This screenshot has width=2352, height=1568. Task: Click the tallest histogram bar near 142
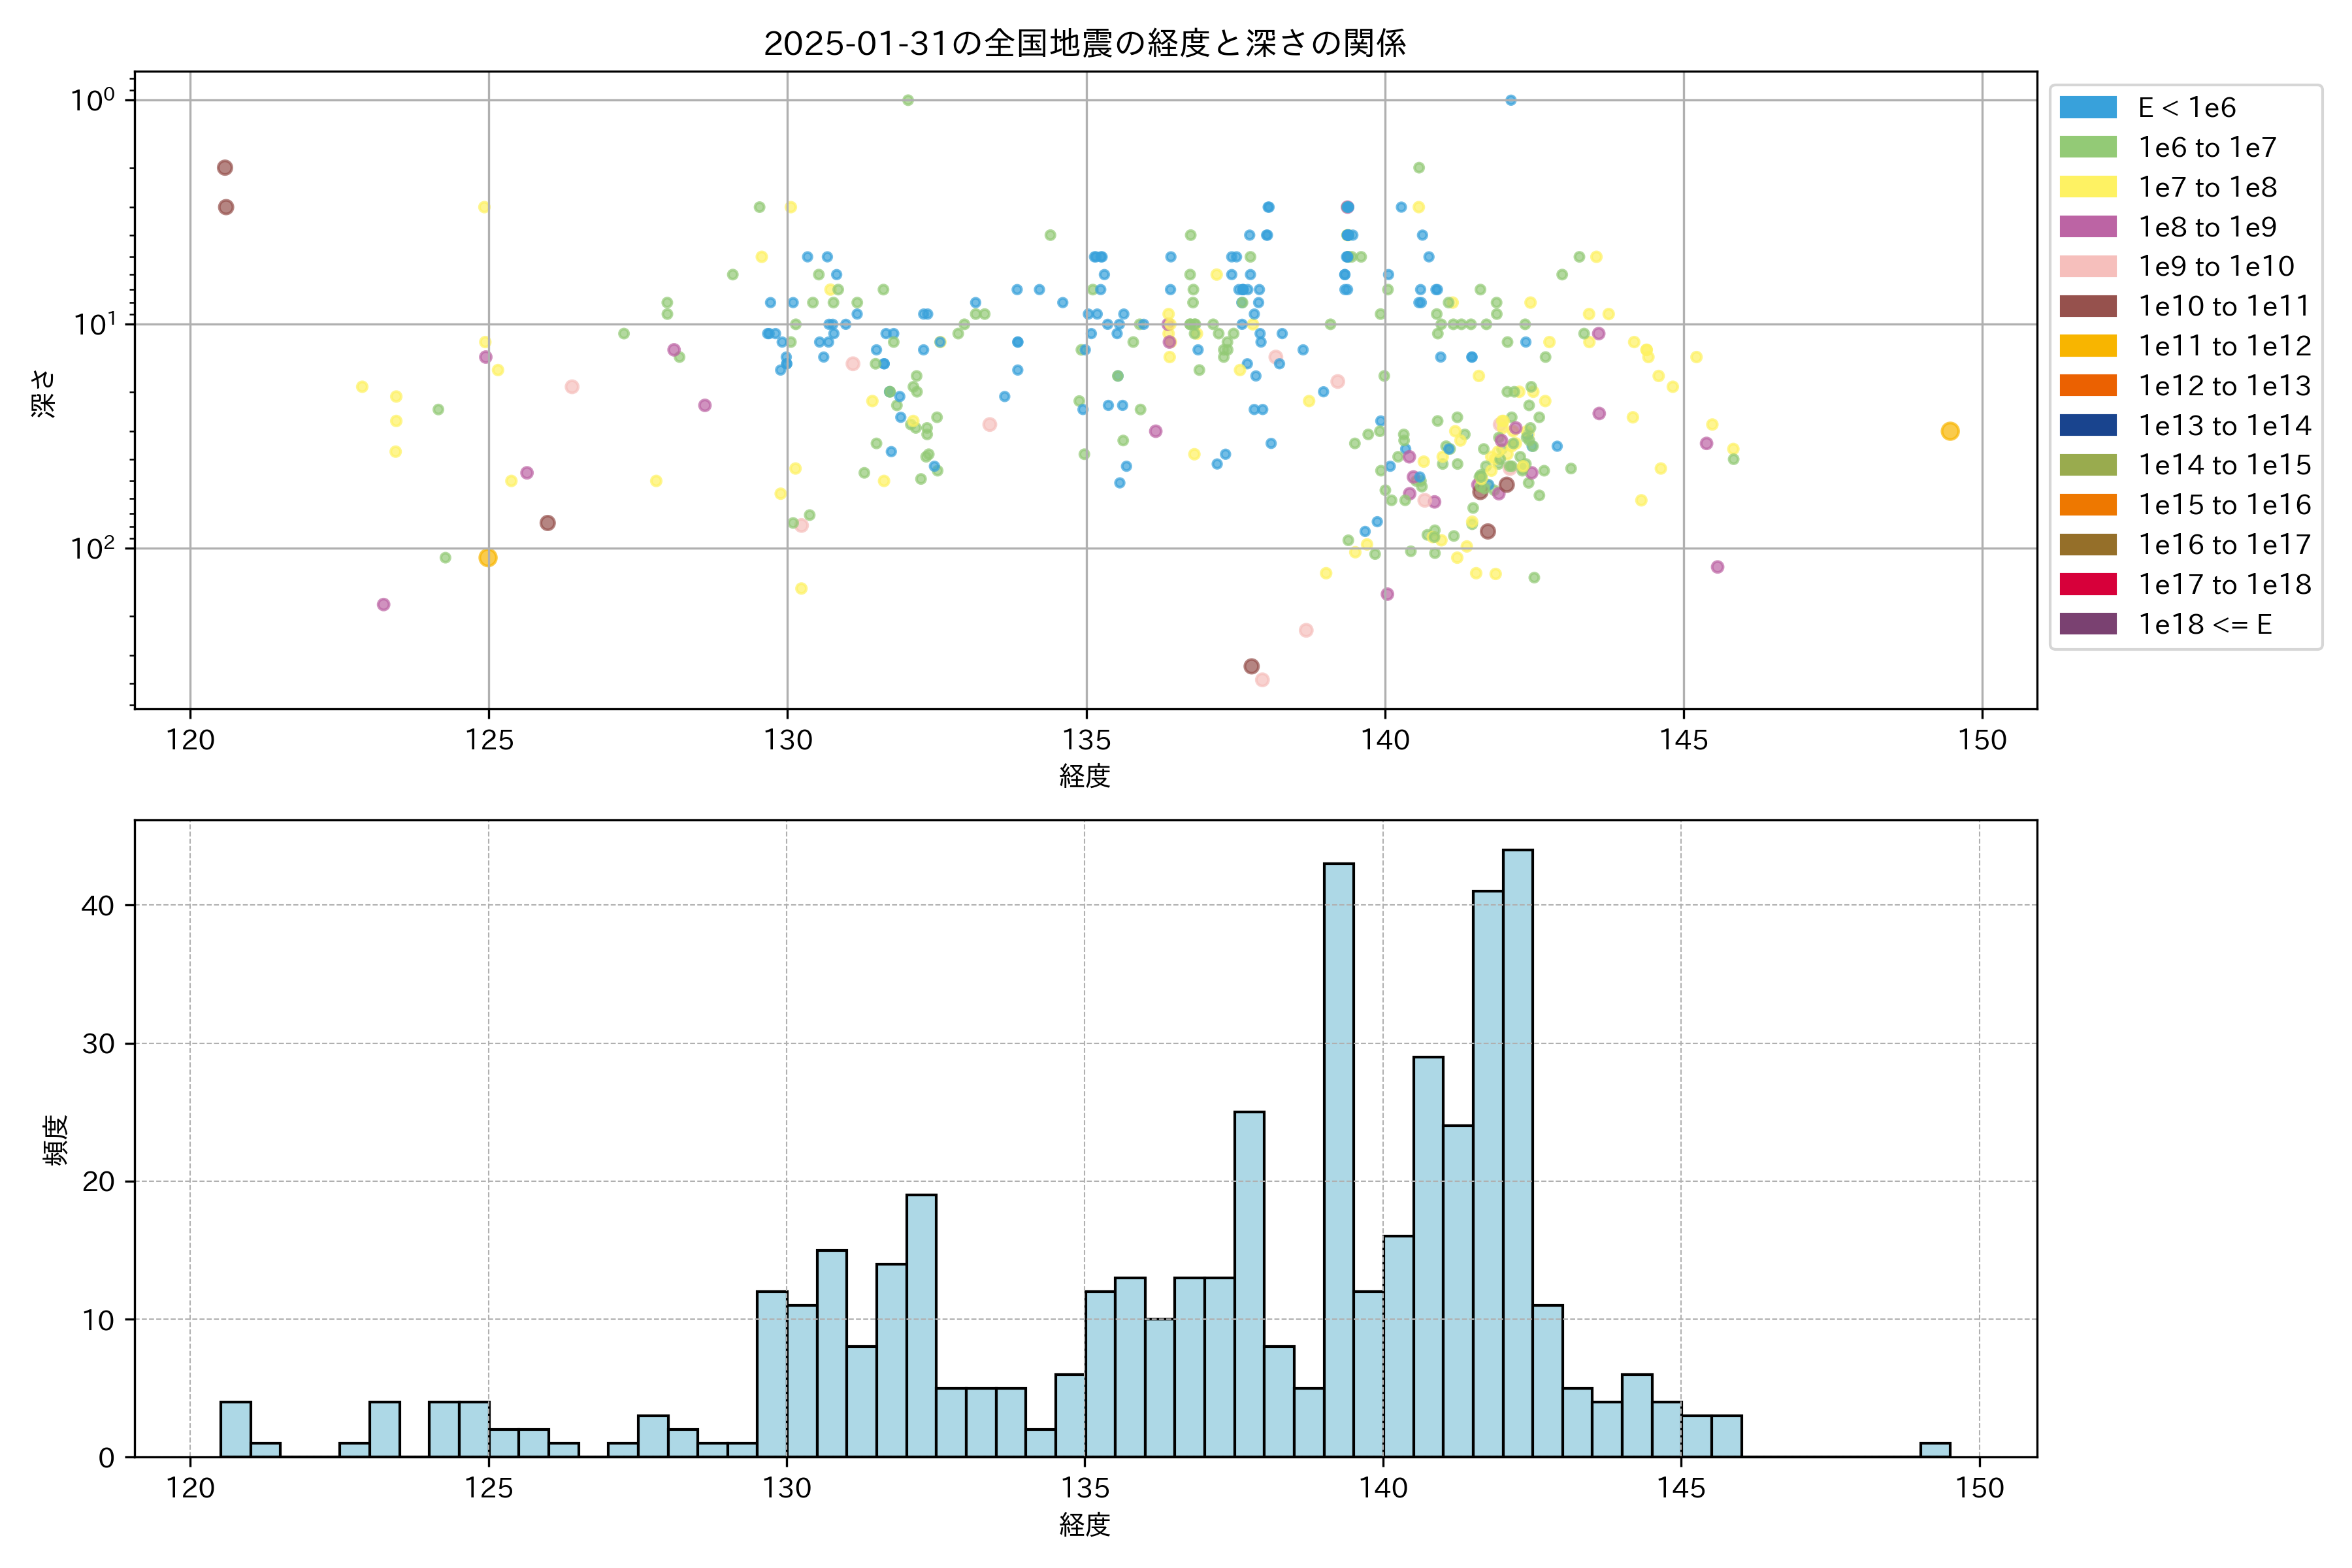point(1517,1152)
